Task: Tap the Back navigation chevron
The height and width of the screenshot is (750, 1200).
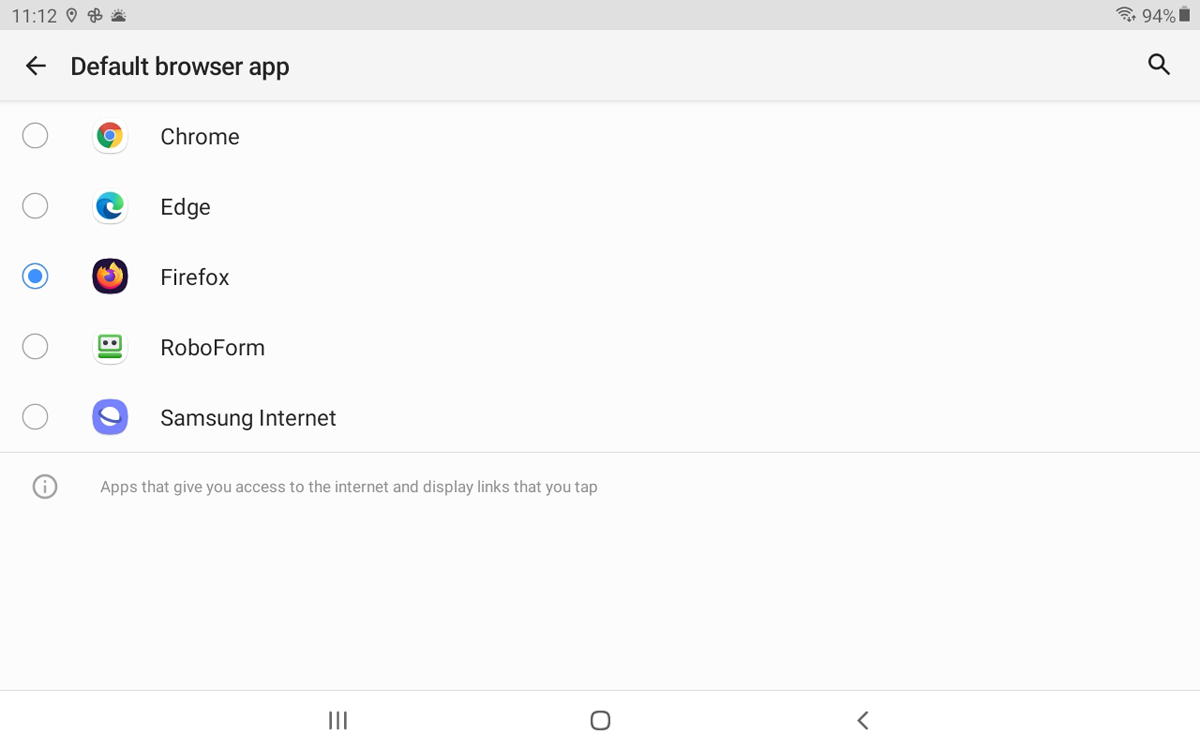Action: [x=863, y=720]
